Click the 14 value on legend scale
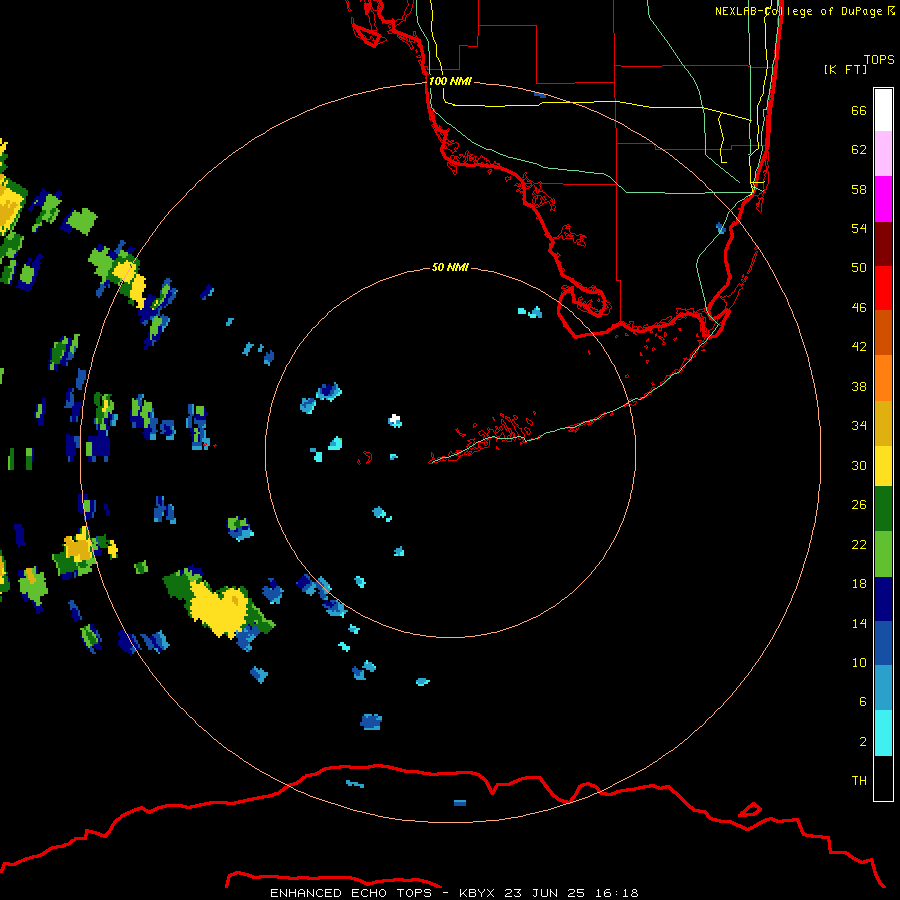This screenshot has height=900, width=900. tap(859, 623)
